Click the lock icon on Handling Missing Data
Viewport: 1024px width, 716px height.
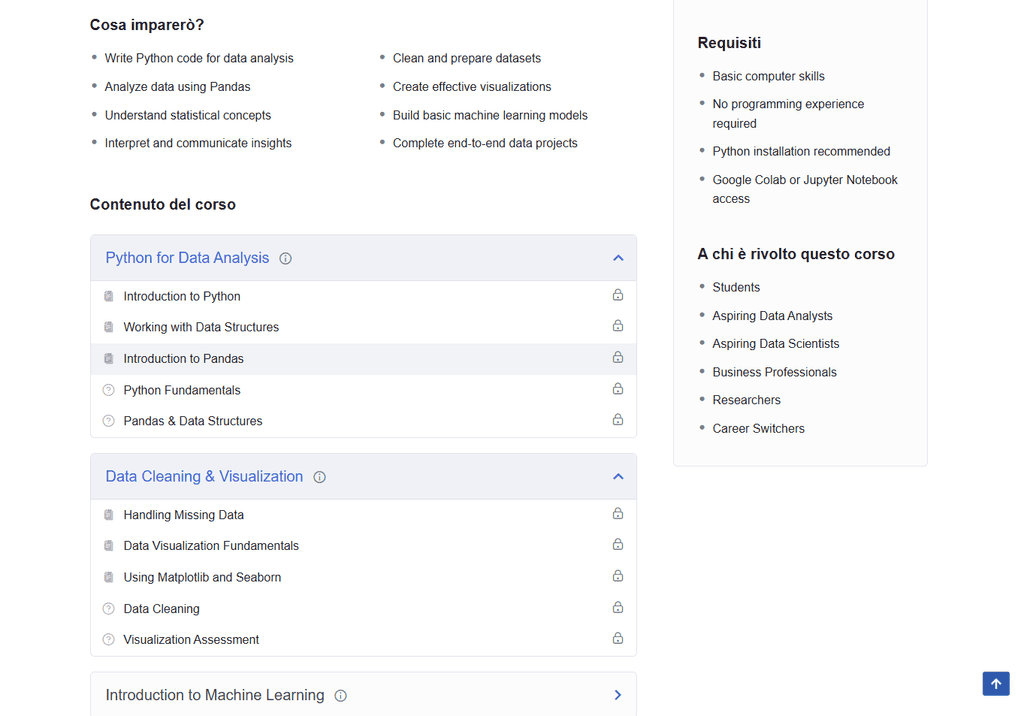[618, 514]
